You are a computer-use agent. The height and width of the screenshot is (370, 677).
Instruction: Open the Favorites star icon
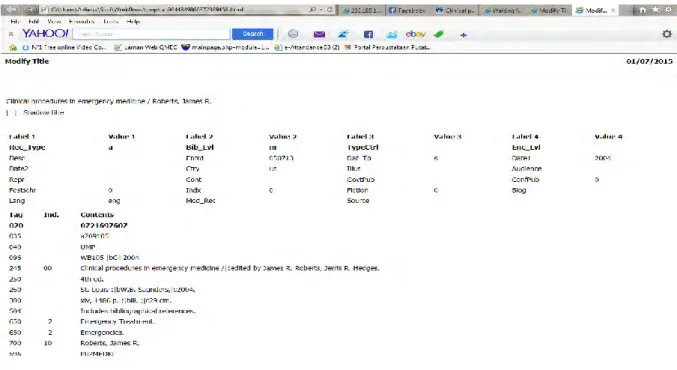(655, 9)
